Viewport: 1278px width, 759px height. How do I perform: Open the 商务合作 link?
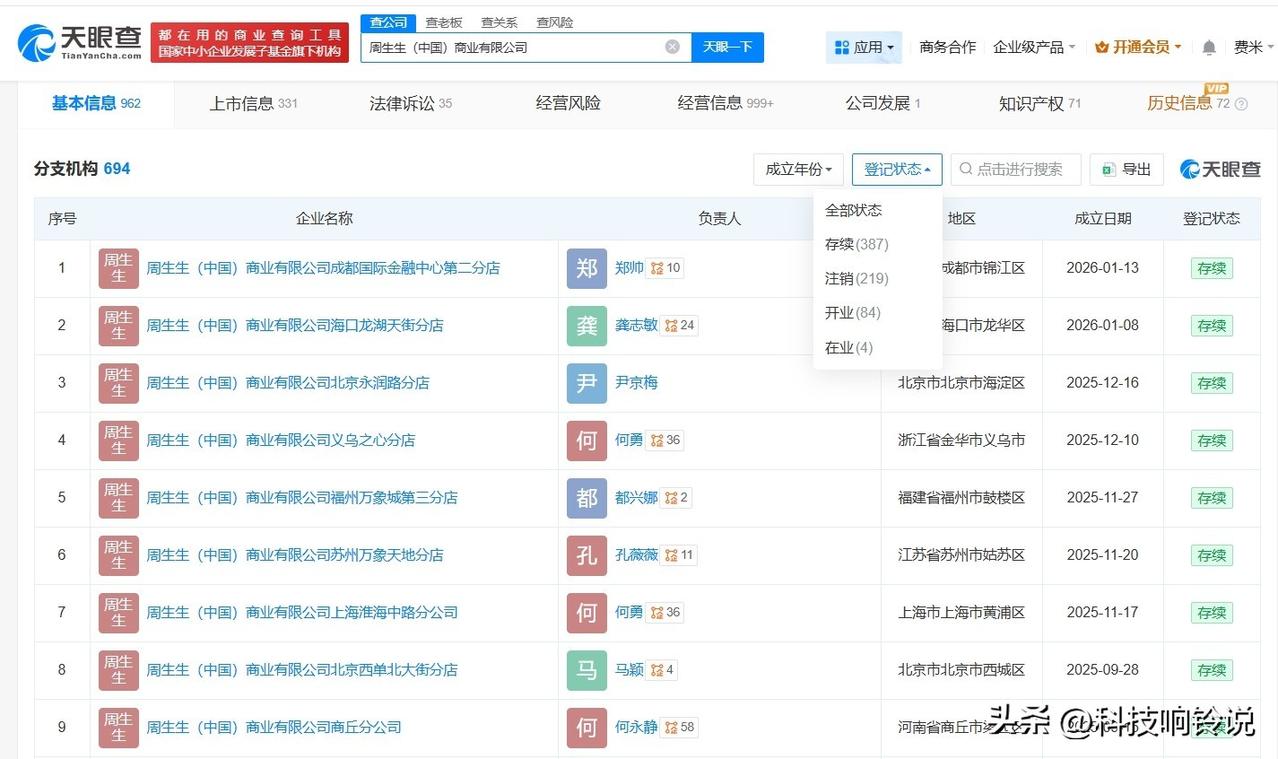tap(947, 47)
